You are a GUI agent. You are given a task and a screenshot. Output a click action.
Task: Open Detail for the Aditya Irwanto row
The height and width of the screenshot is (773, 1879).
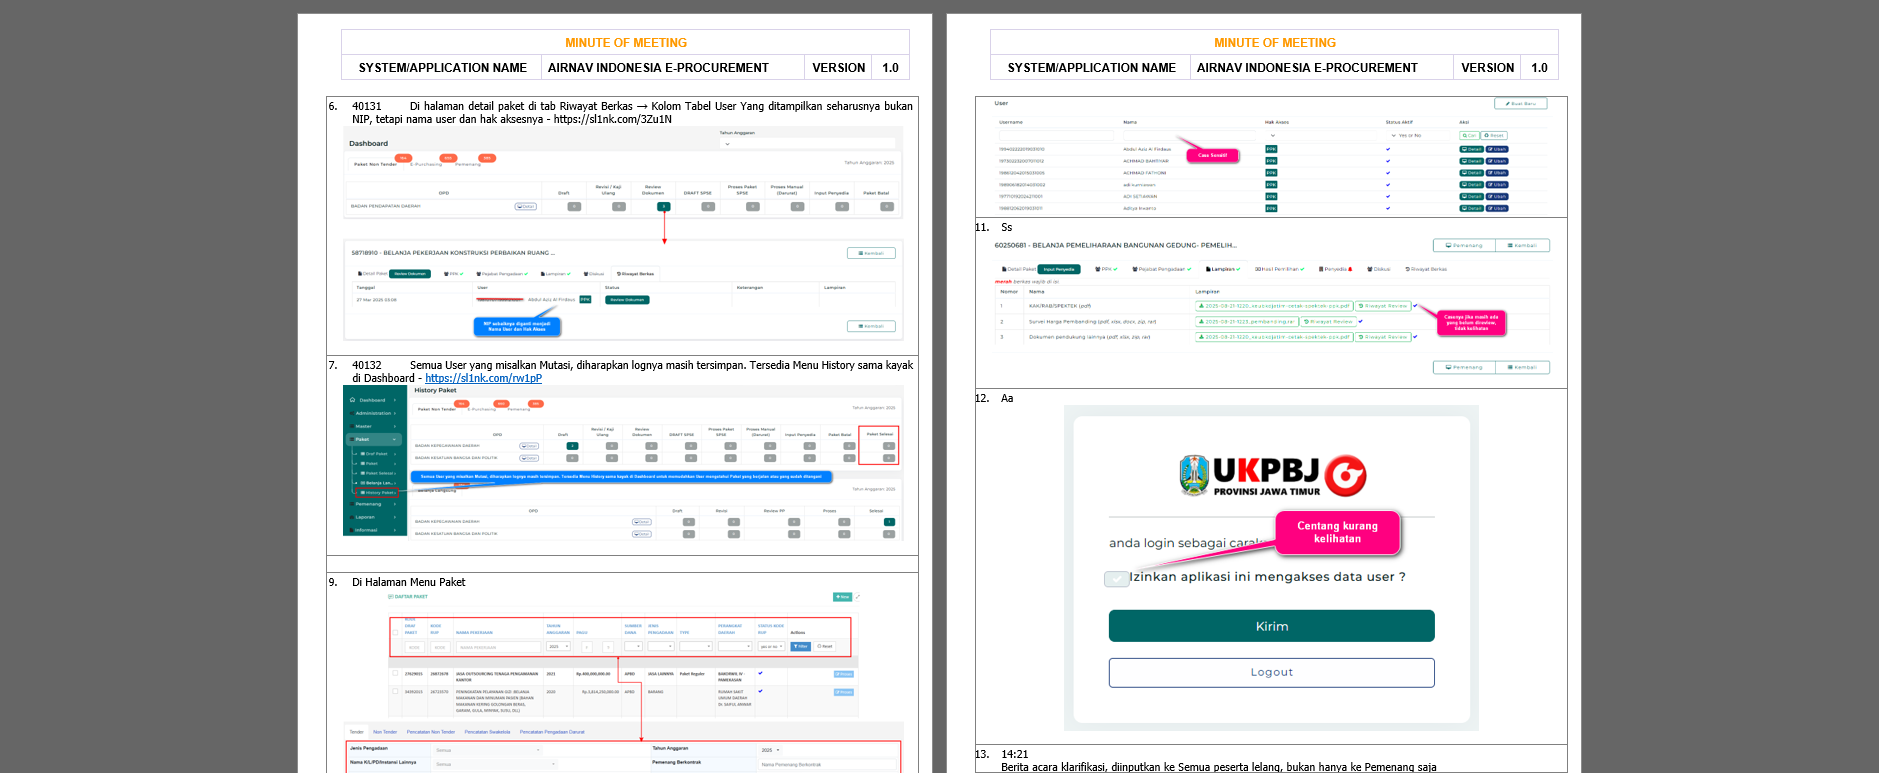click(x=1471, y=209)
